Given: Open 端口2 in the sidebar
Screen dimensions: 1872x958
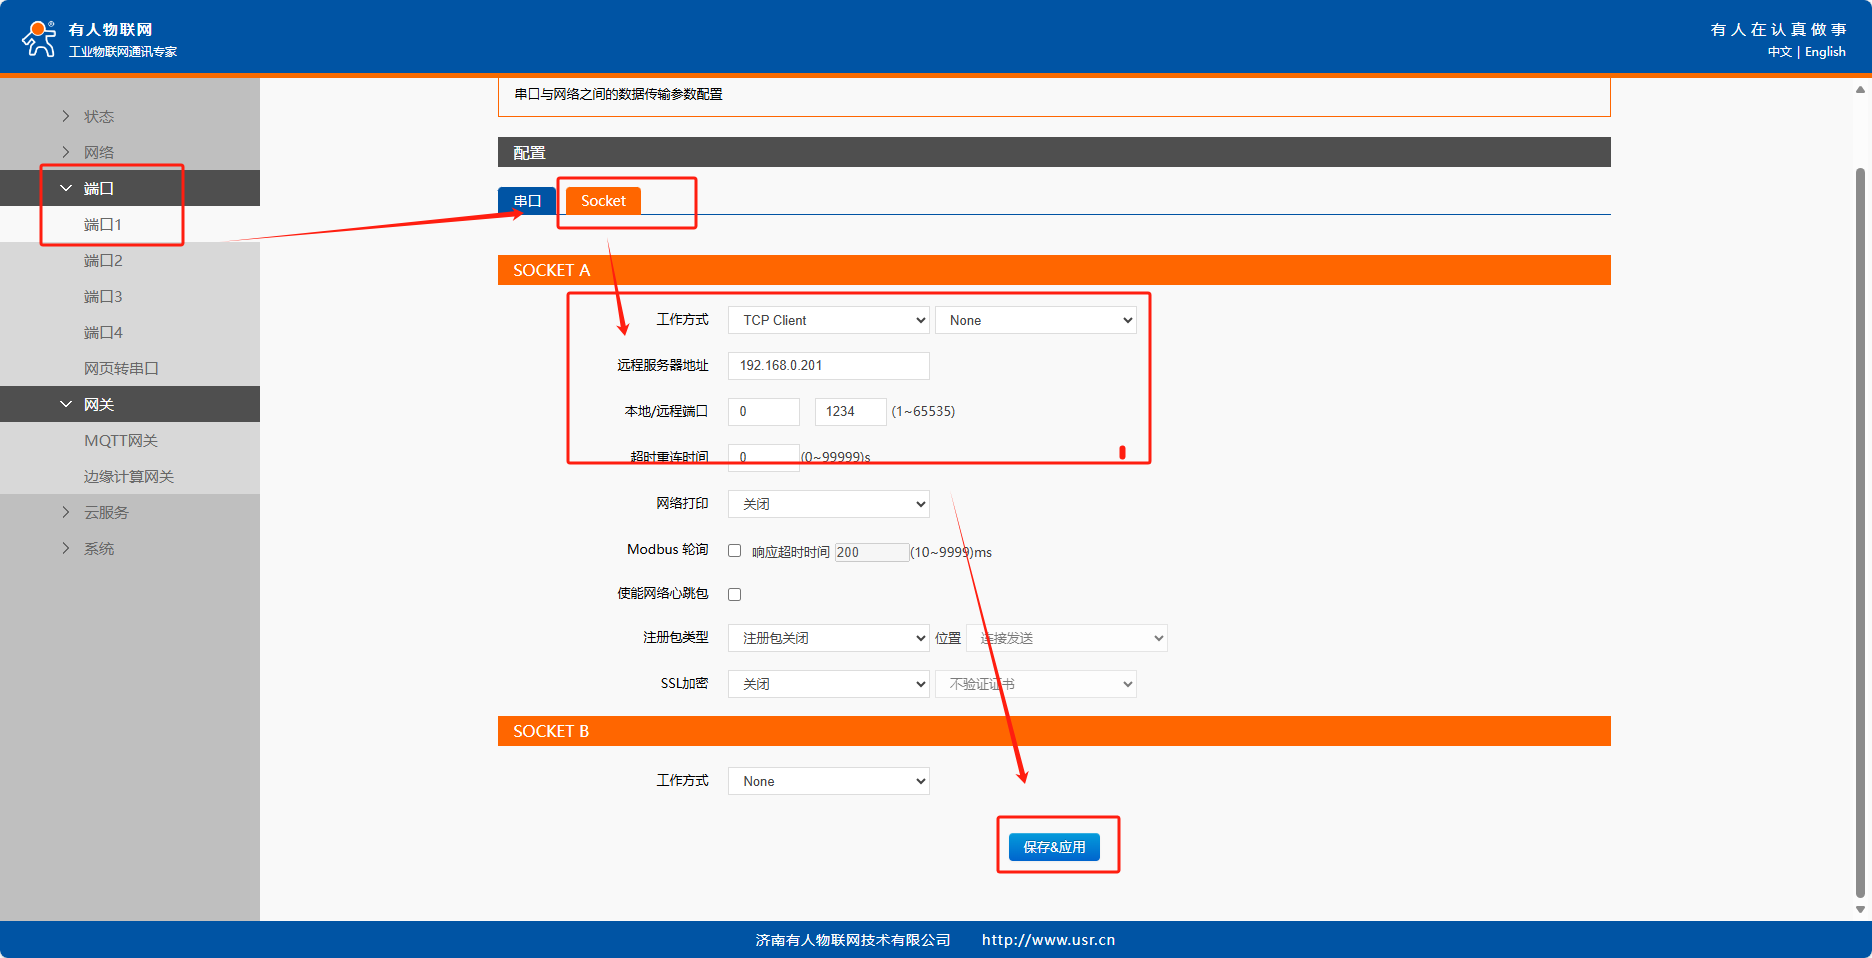Looking at the screenshot, I should pyautogui.click(x=103, y=260).
